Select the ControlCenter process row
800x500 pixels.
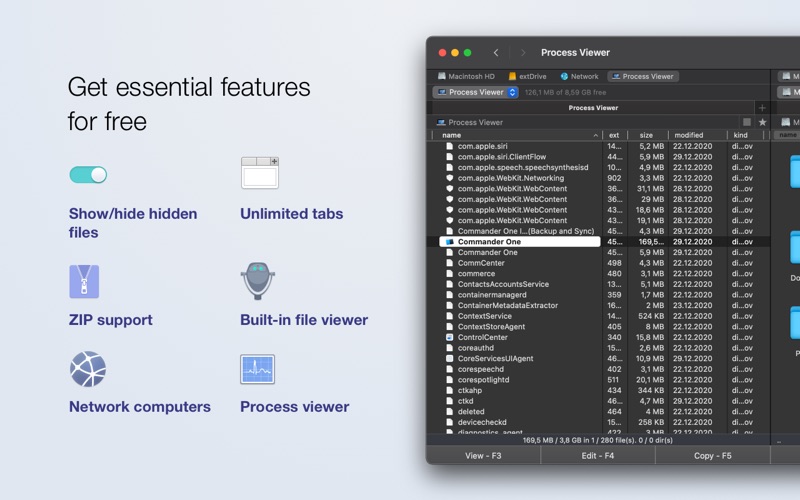pyautogui.click(x=482, y=337)
